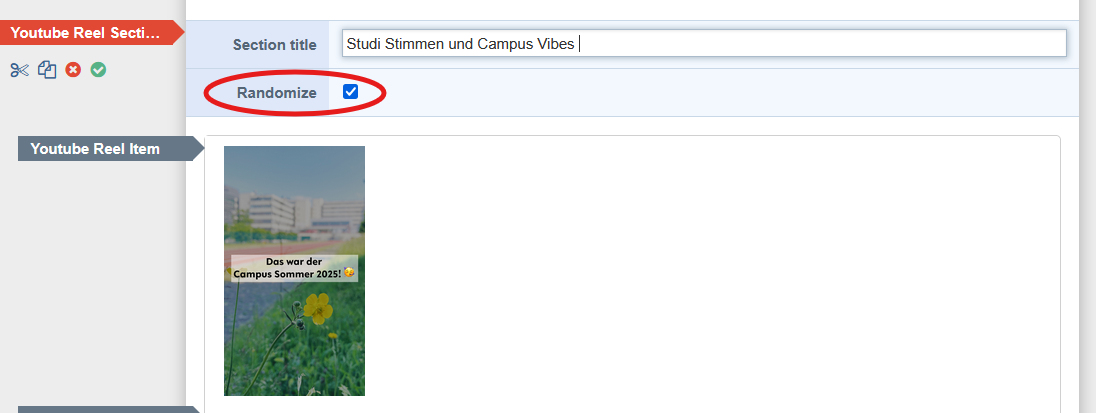The height and width of the screenshot is (413, 1096).
Task: Click the green checkmark icon
Action: (98, 70)
